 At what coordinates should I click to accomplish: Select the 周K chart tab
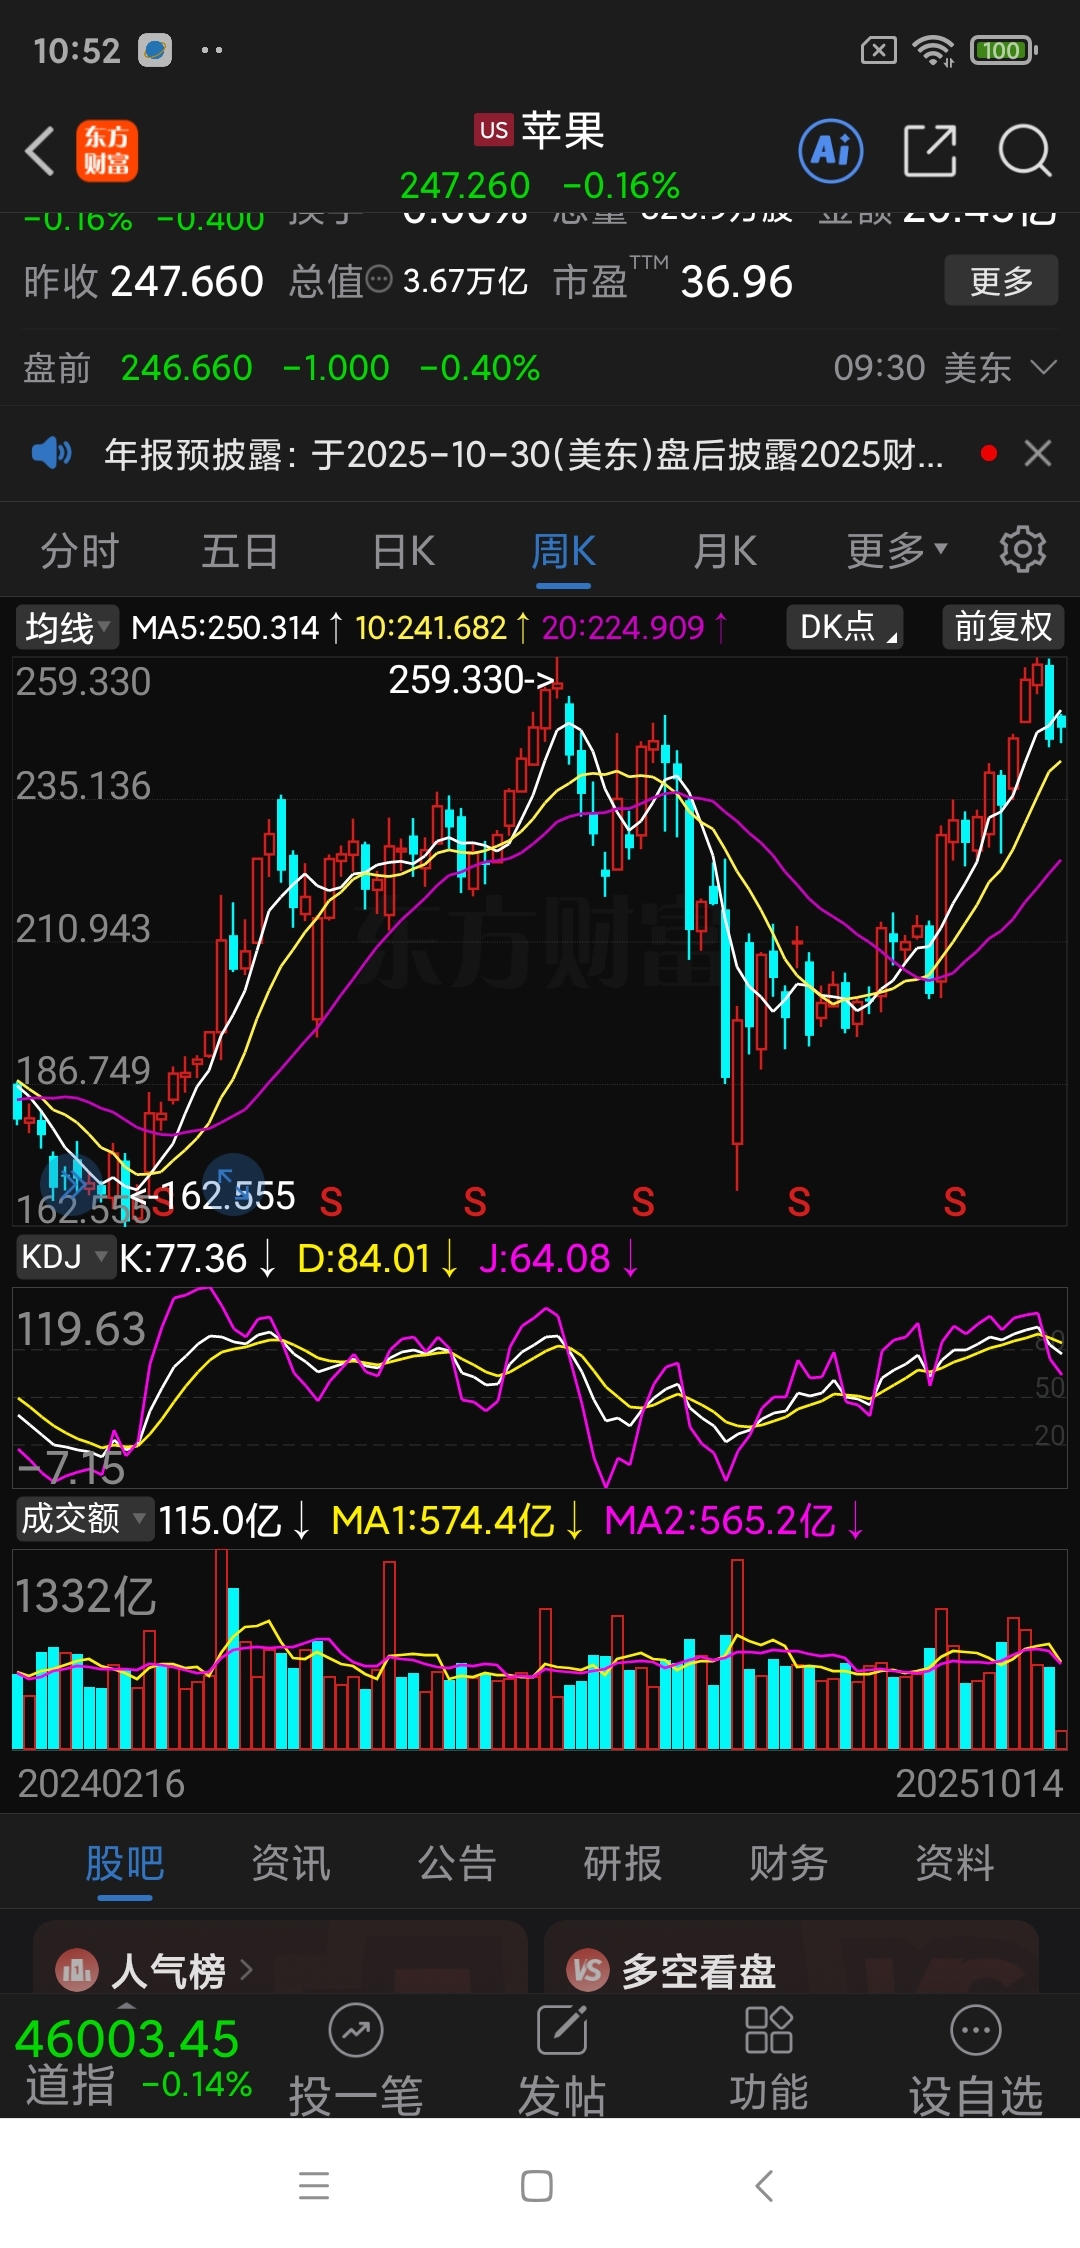[x=563, y=551]
